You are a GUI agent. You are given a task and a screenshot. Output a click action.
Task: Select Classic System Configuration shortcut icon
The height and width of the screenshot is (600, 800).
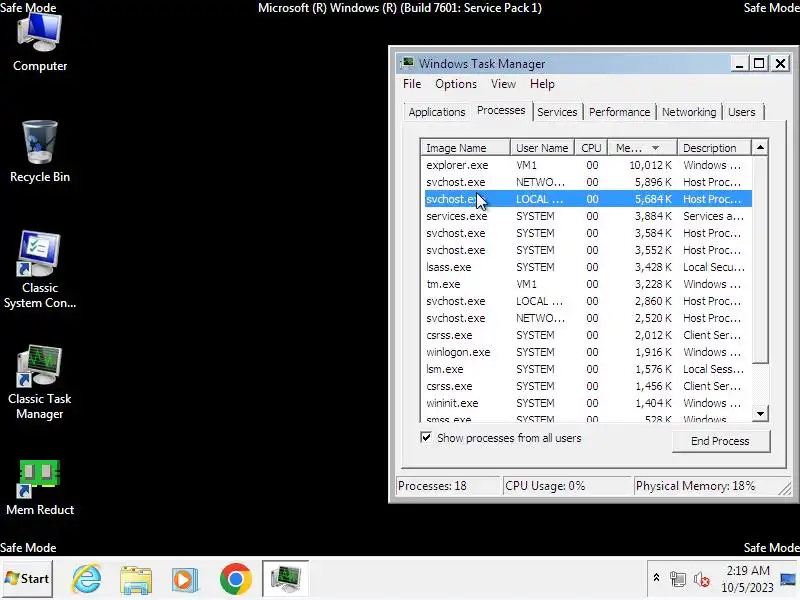[40, 269]
